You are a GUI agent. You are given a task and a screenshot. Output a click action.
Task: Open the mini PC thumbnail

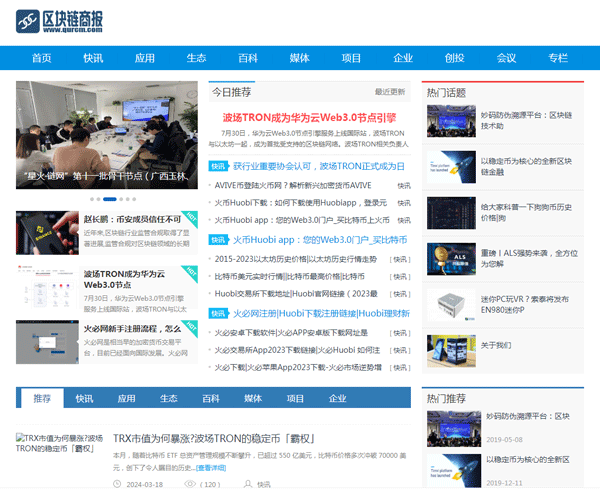(x=452, y=305)
